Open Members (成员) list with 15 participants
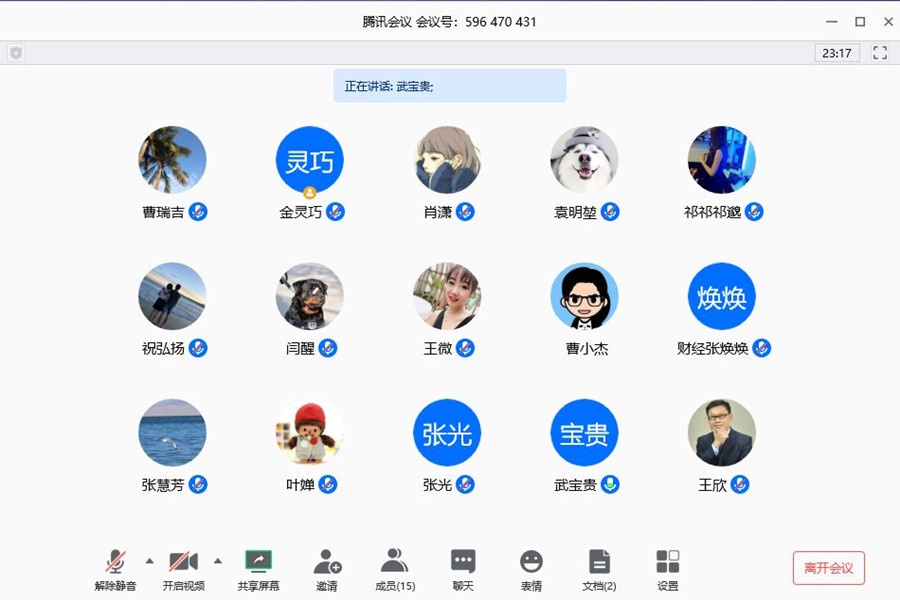This screenshot has width=900, height=600. (x=395, y=562)
